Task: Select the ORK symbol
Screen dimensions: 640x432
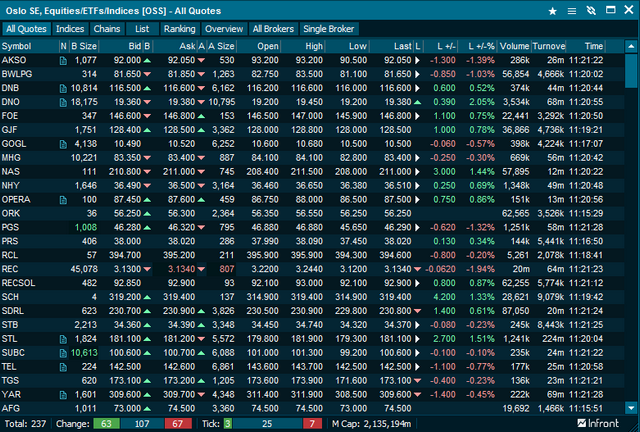Action: [11, 213]
